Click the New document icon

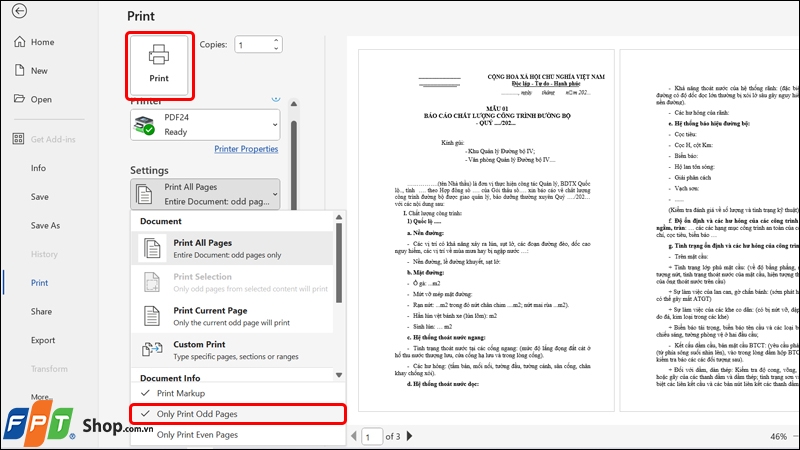19,70
